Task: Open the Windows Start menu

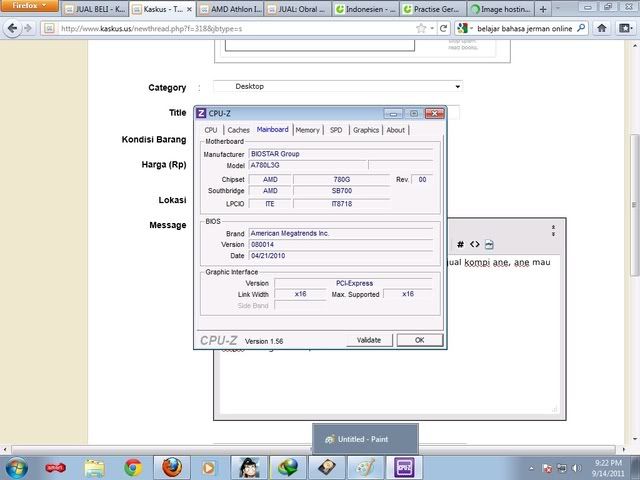Action: click(x=16, y=468)
